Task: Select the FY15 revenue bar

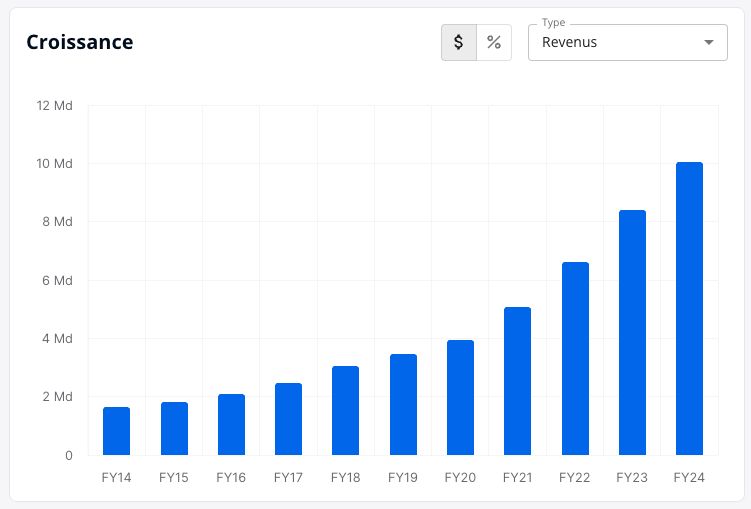Action: 174,429
